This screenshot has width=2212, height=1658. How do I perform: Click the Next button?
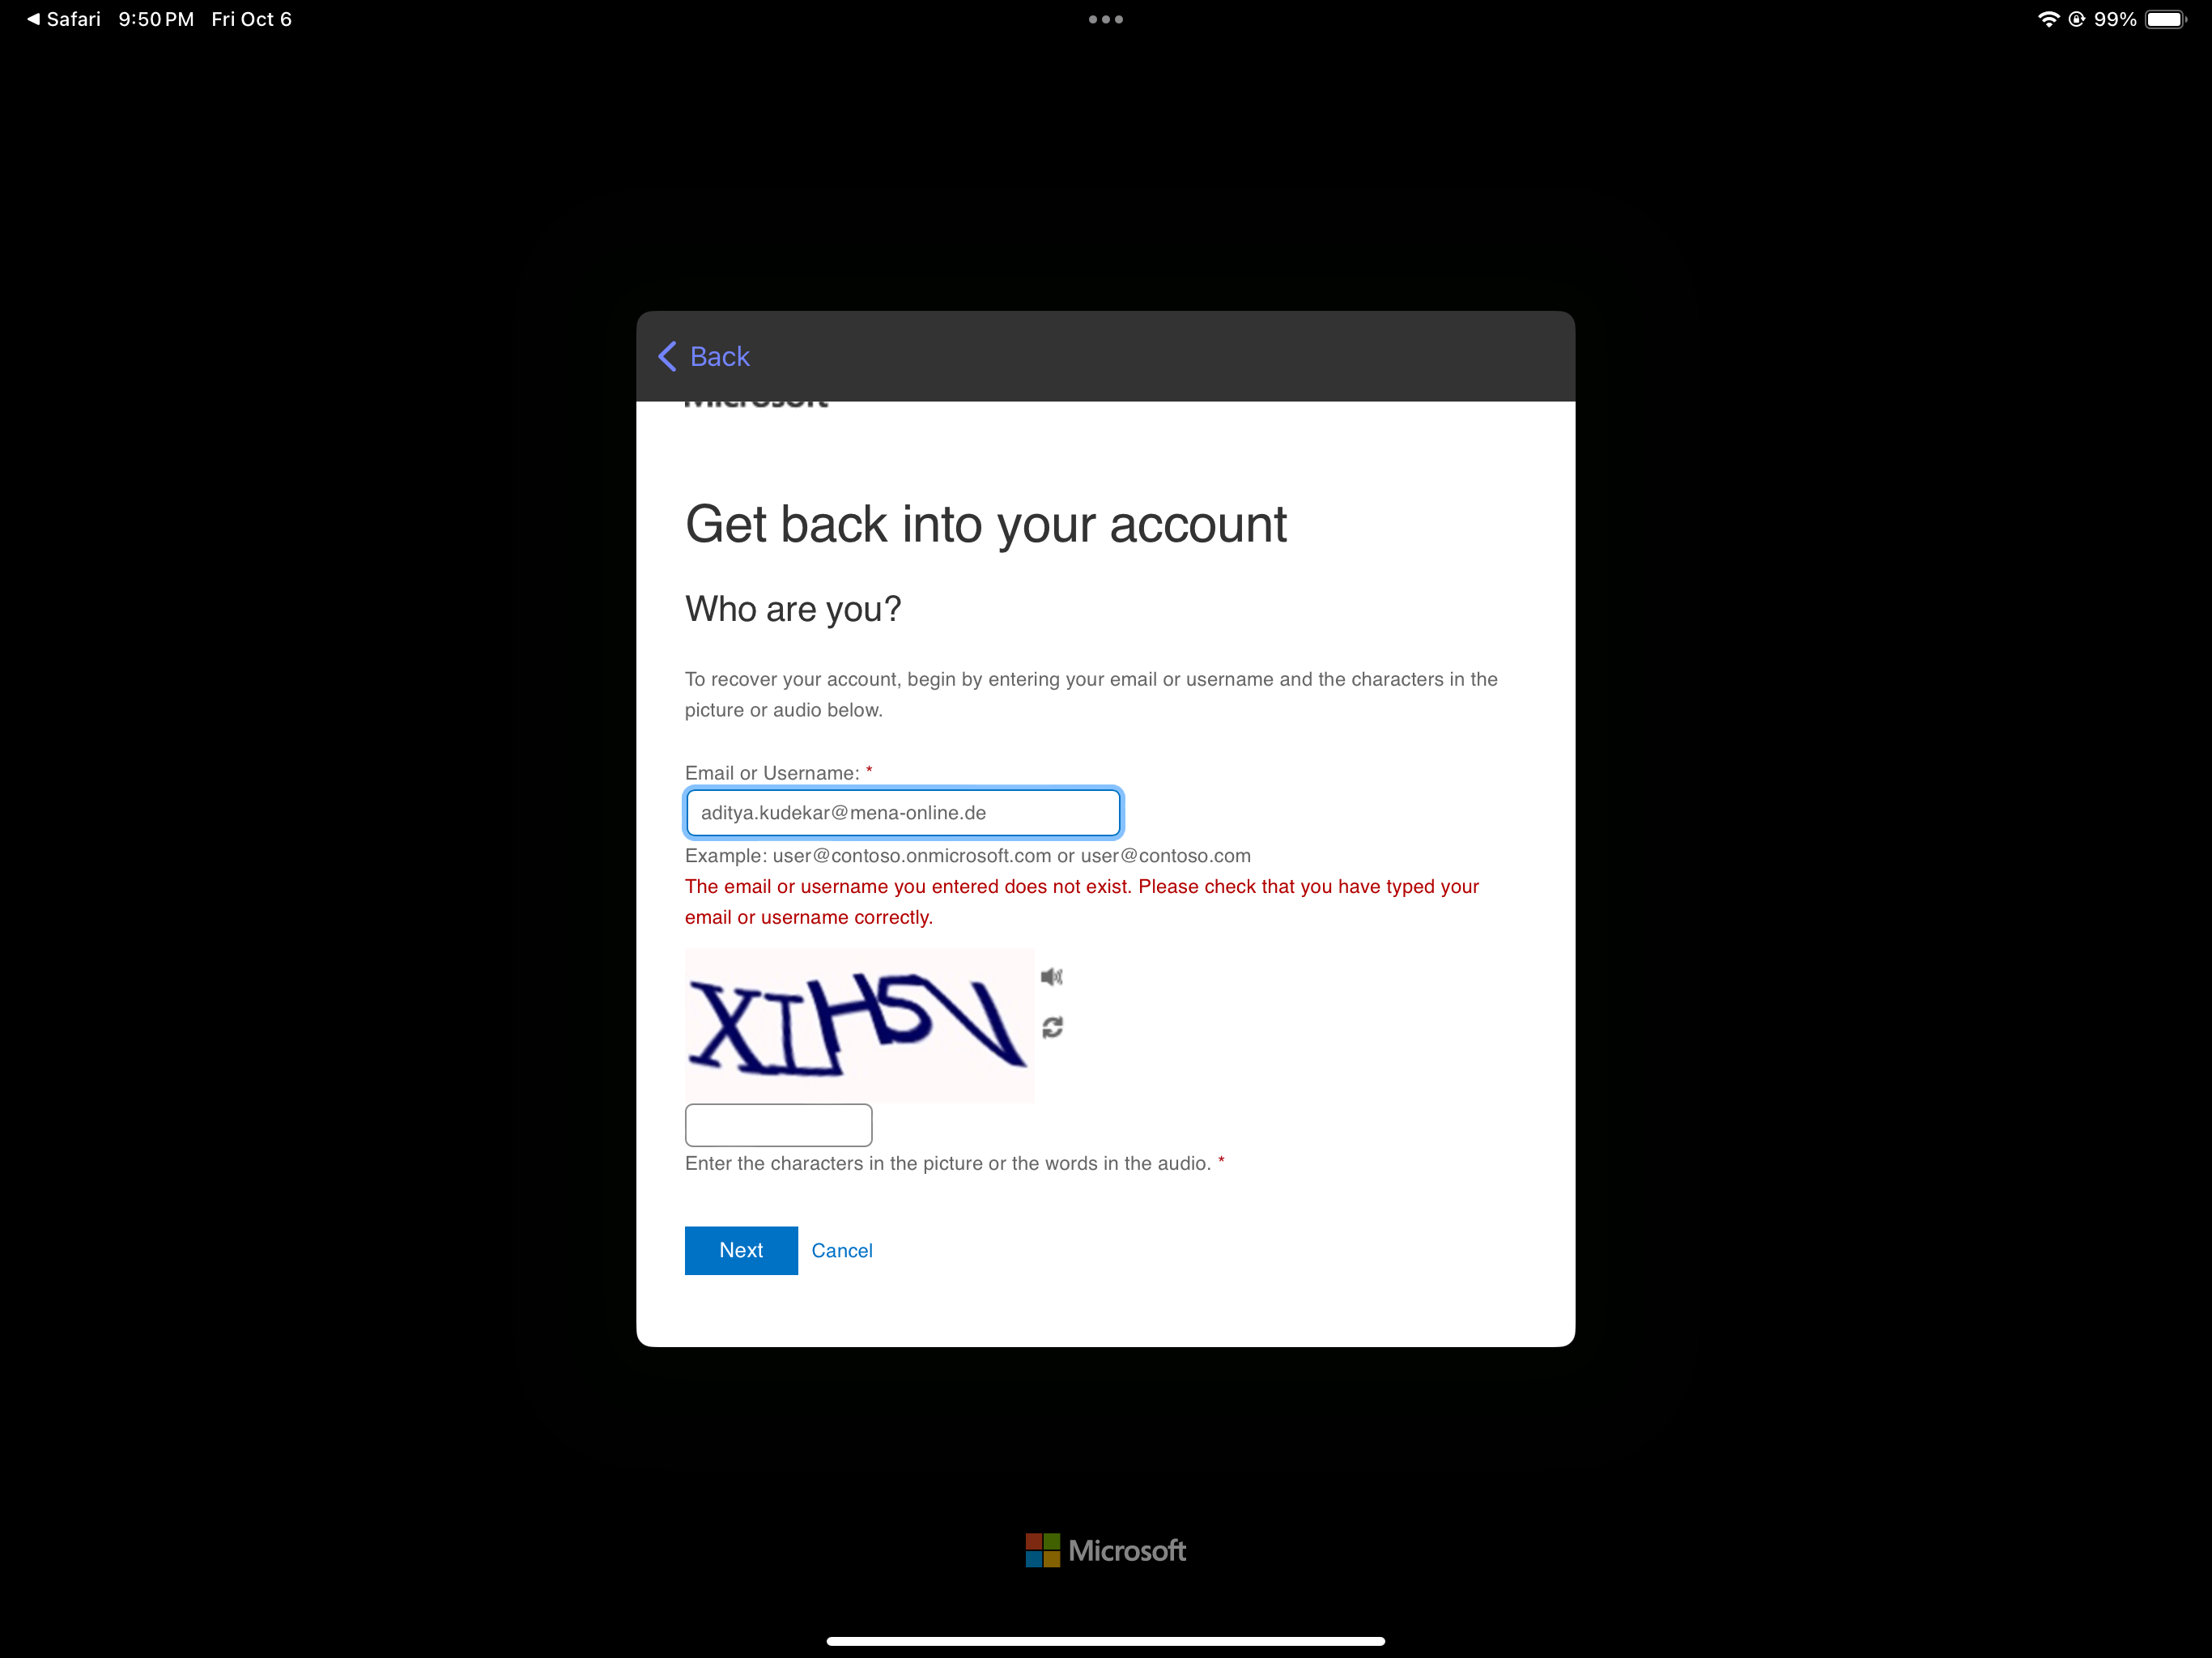741,1250
